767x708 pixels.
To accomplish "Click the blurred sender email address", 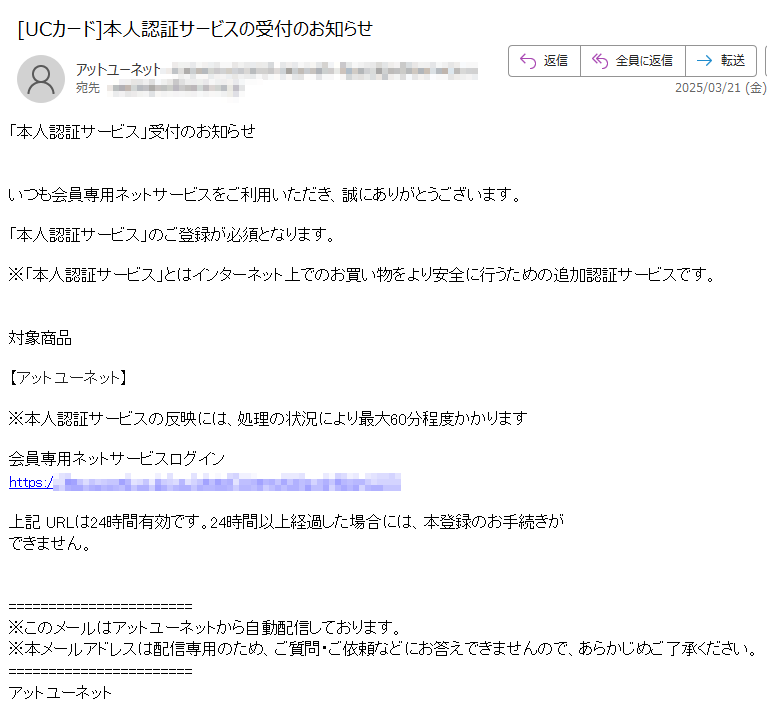I will (x=320, y=71).
